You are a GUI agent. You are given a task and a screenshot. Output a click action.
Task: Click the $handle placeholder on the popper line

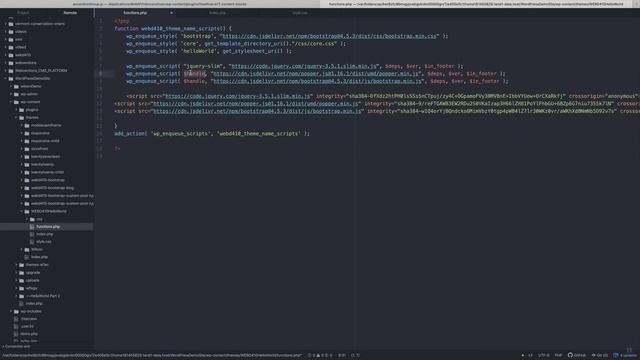pos(194,74)
